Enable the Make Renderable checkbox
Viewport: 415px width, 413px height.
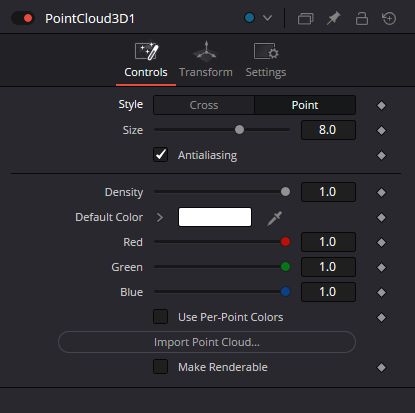(x=160, y=367)
